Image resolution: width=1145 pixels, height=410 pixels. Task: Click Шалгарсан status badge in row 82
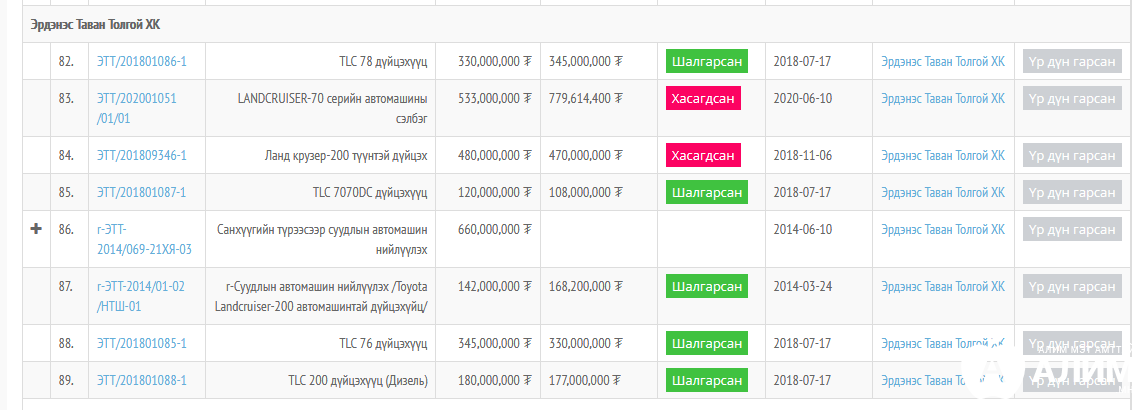point(707,61)
